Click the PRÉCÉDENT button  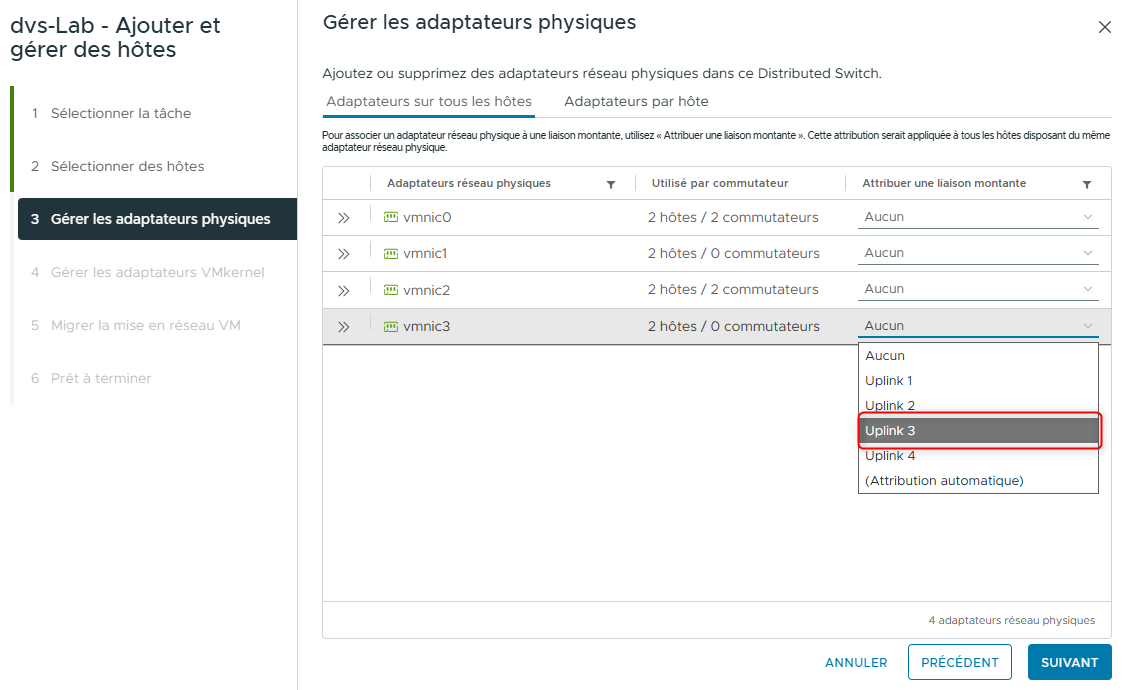(959, 662)
